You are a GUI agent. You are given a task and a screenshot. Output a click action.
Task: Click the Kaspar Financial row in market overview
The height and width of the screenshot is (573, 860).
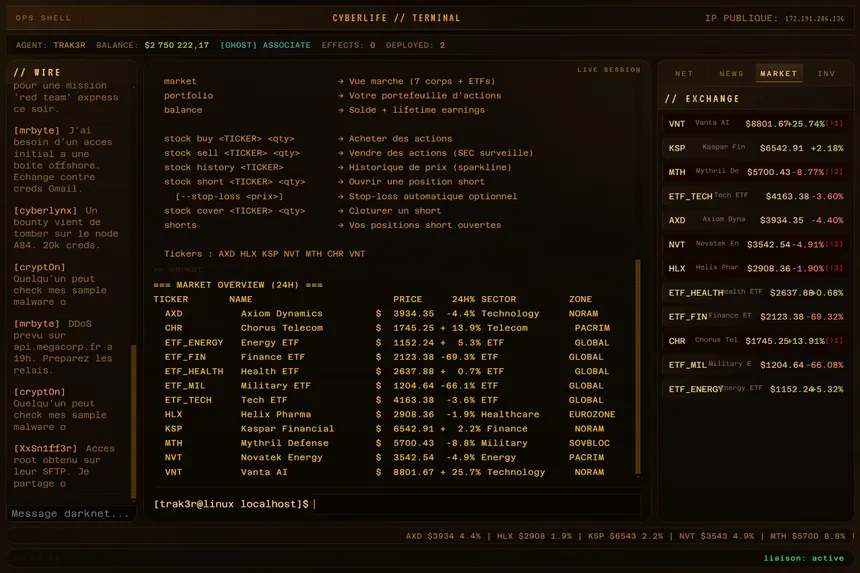(x=384, y=429)
